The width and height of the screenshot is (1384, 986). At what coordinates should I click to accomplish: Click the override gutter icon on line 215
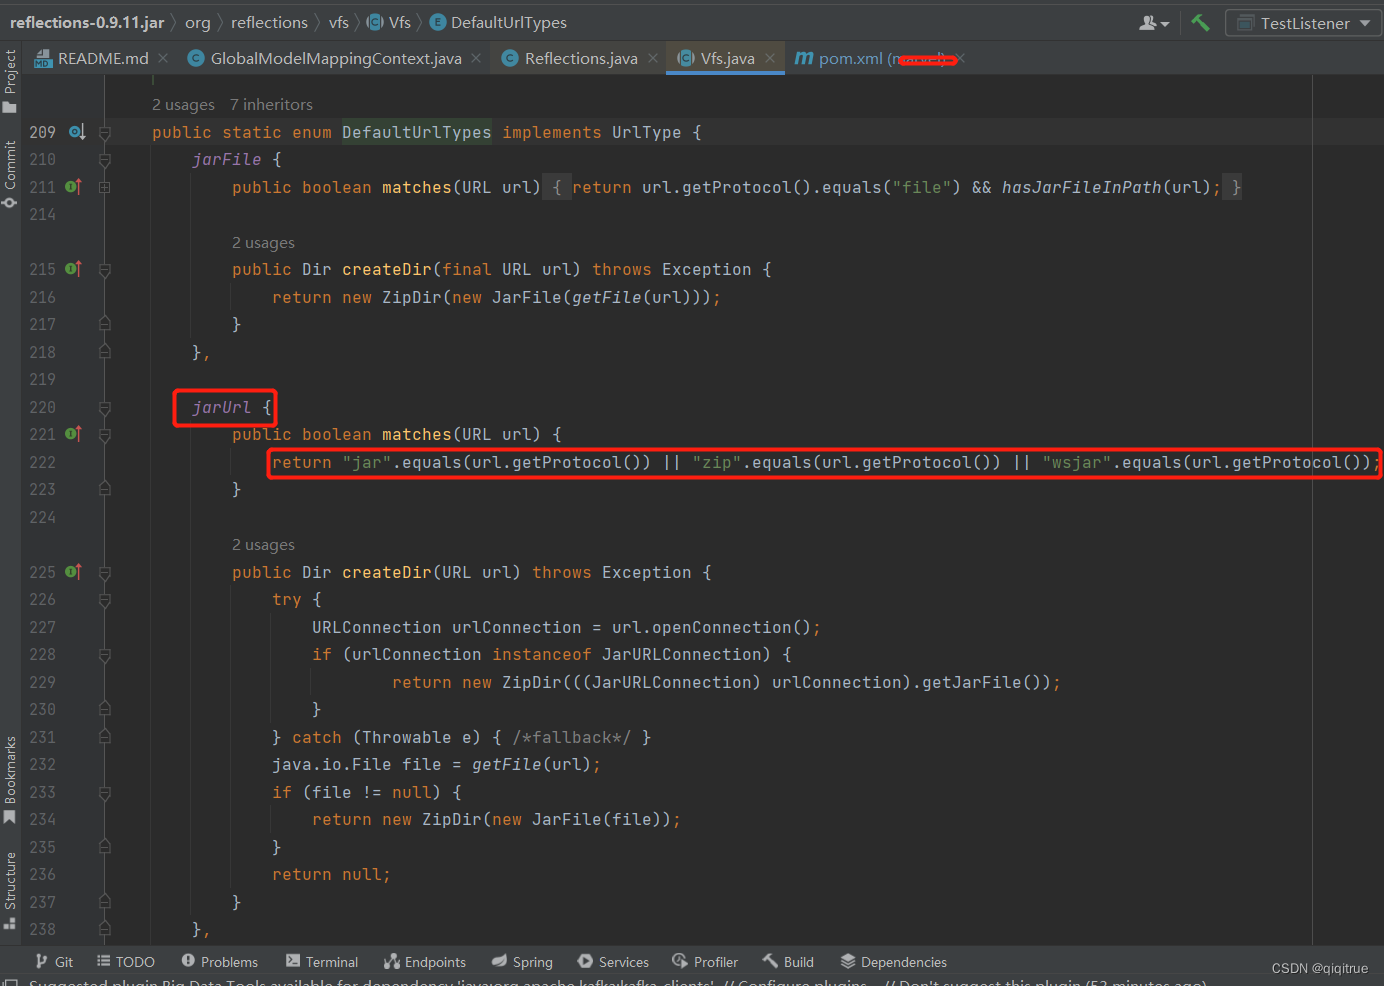click(x=73, y=269)
